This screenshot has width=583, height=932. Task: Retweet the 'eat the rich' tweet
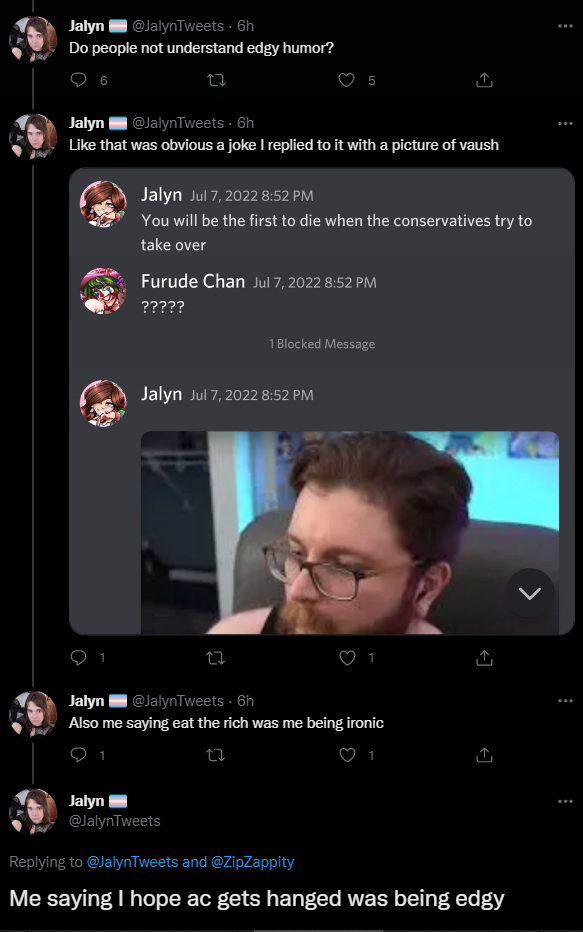coord(216,755)
